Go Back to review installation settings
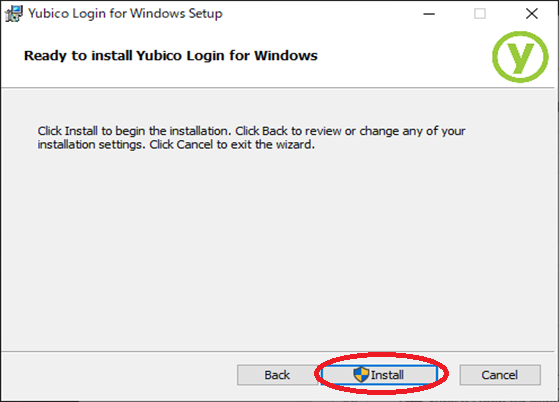 (277, 375)
